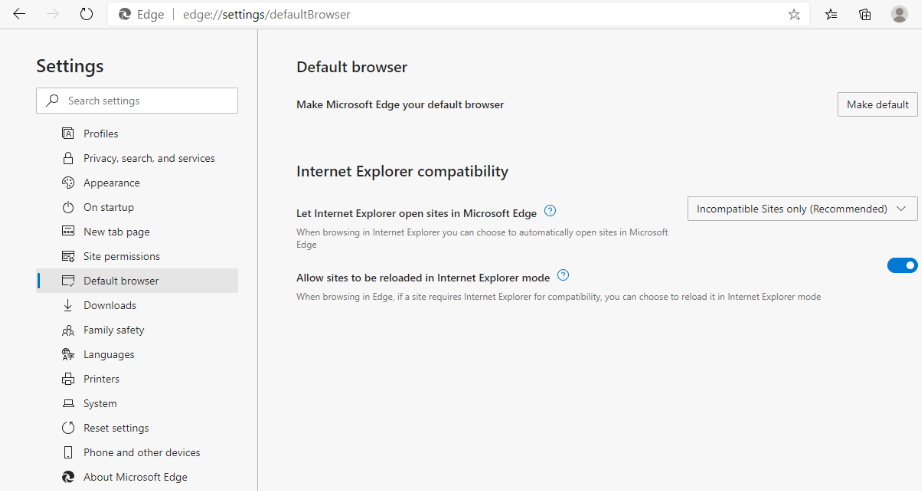Click the On startup power icon
Screen dimensions: 922x491
[x=68, y=207]
